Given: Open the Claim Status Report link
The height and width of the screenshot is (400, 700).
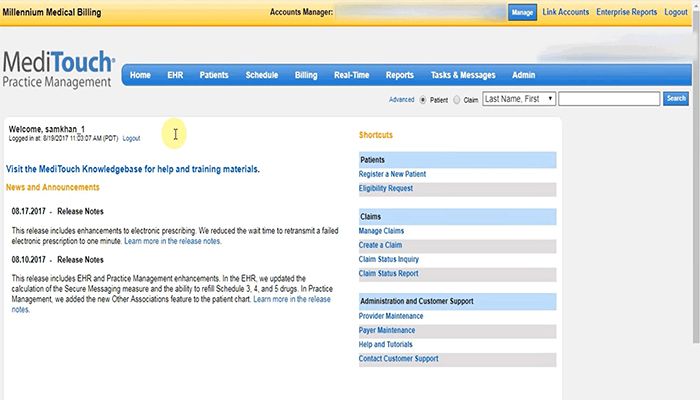Looking at the screenshot, I should [388, 273].
